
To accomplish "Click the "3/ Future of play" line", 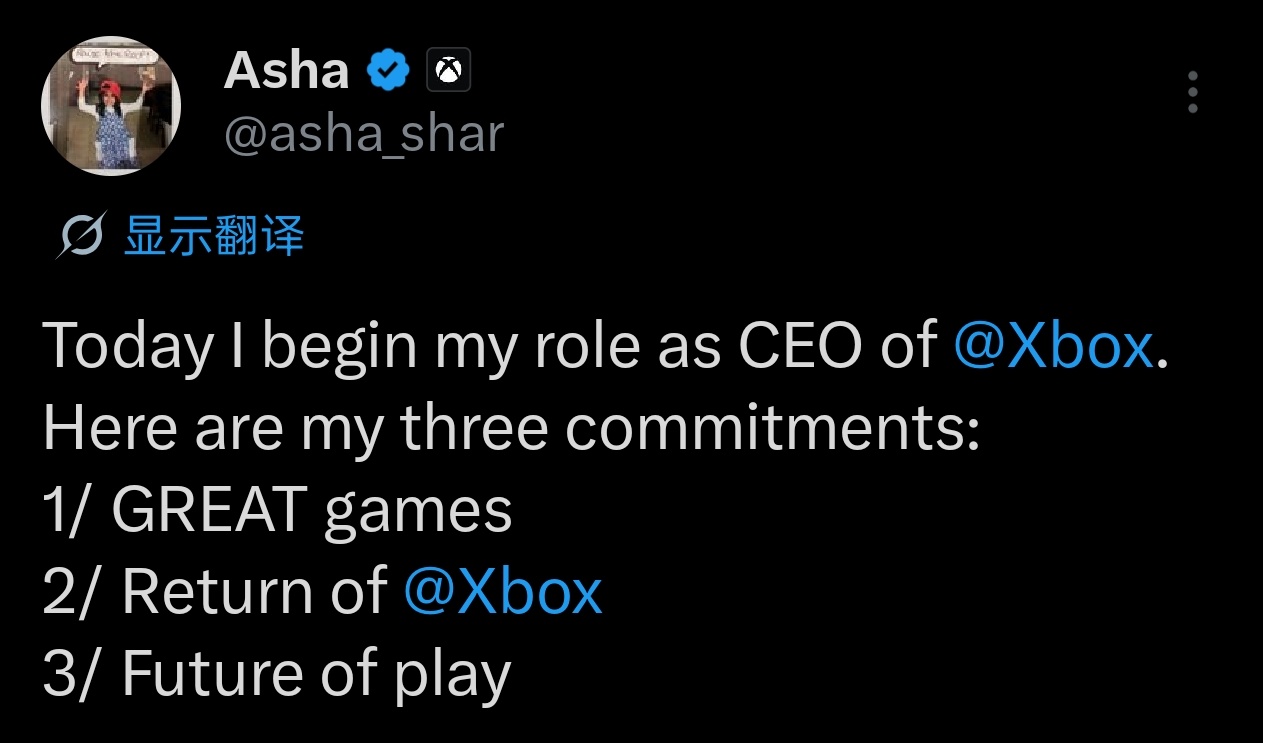I will pyautogui.click(x=277, y=673).
